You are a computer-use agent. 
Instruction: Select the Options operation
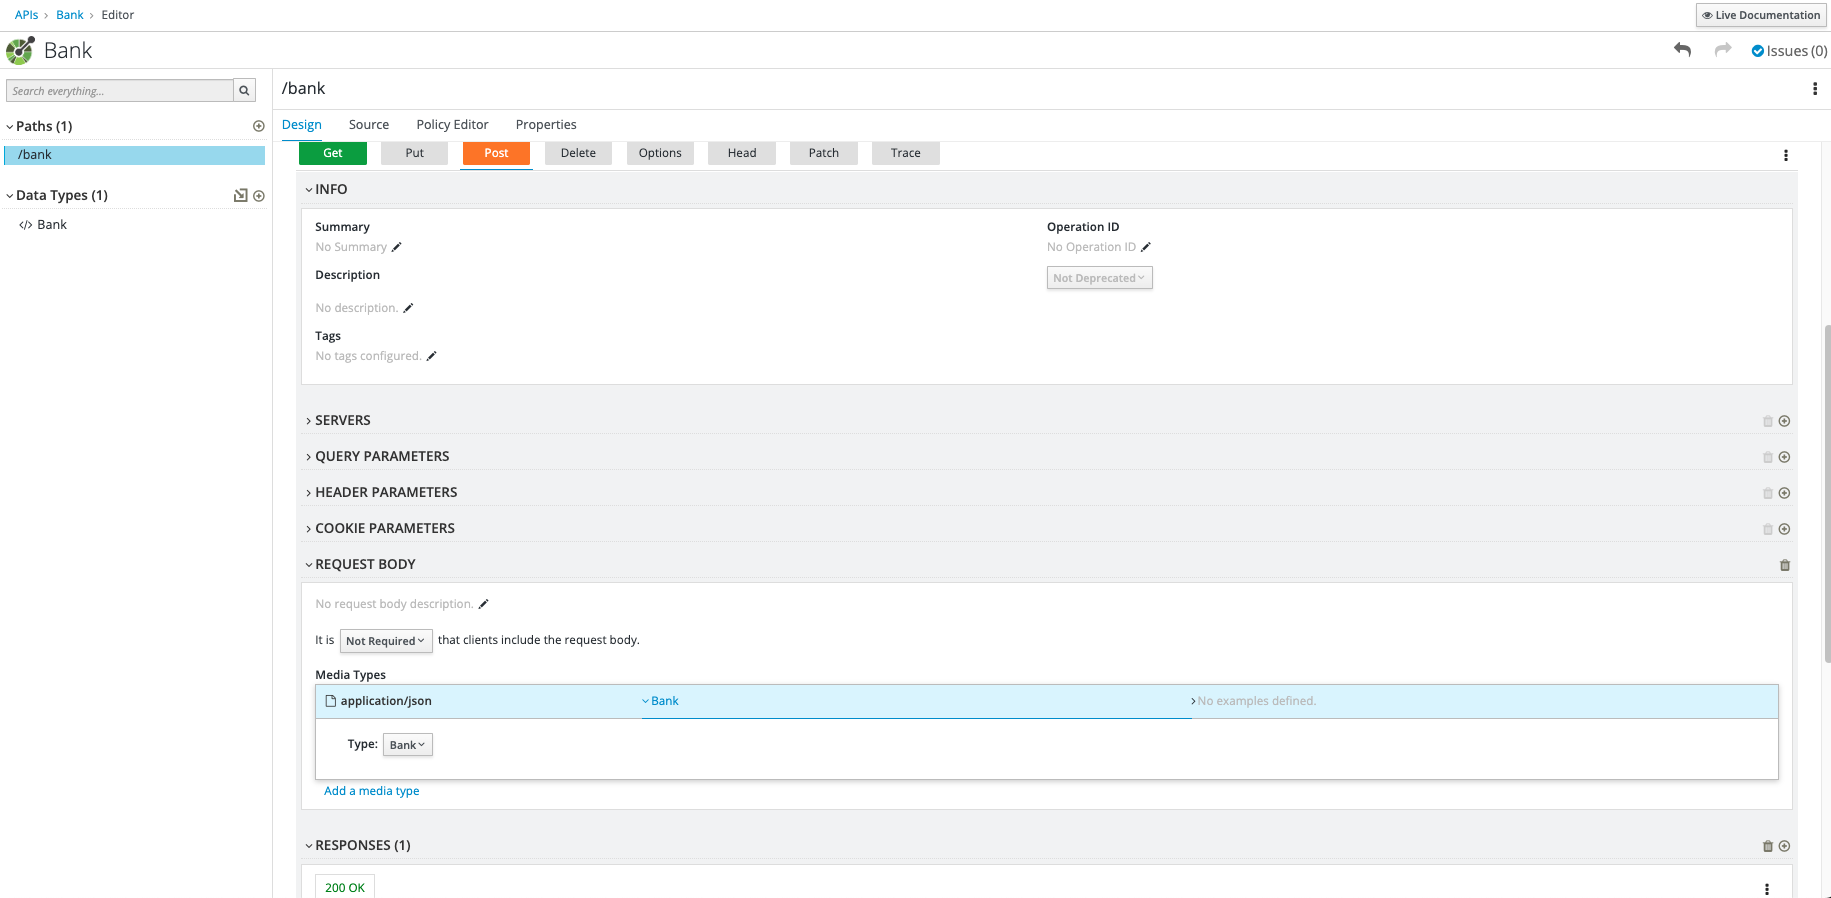tap(660, 153)
